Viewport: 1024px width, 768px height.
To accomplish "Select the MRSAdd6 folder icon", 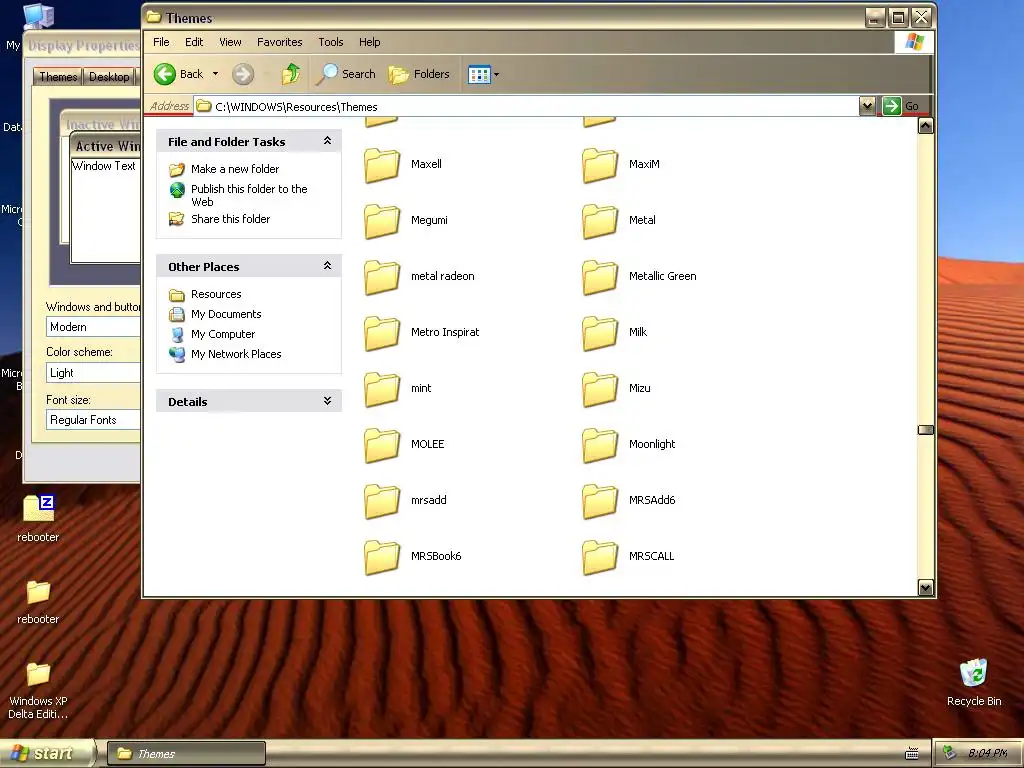I will click(x=600, y=502).
